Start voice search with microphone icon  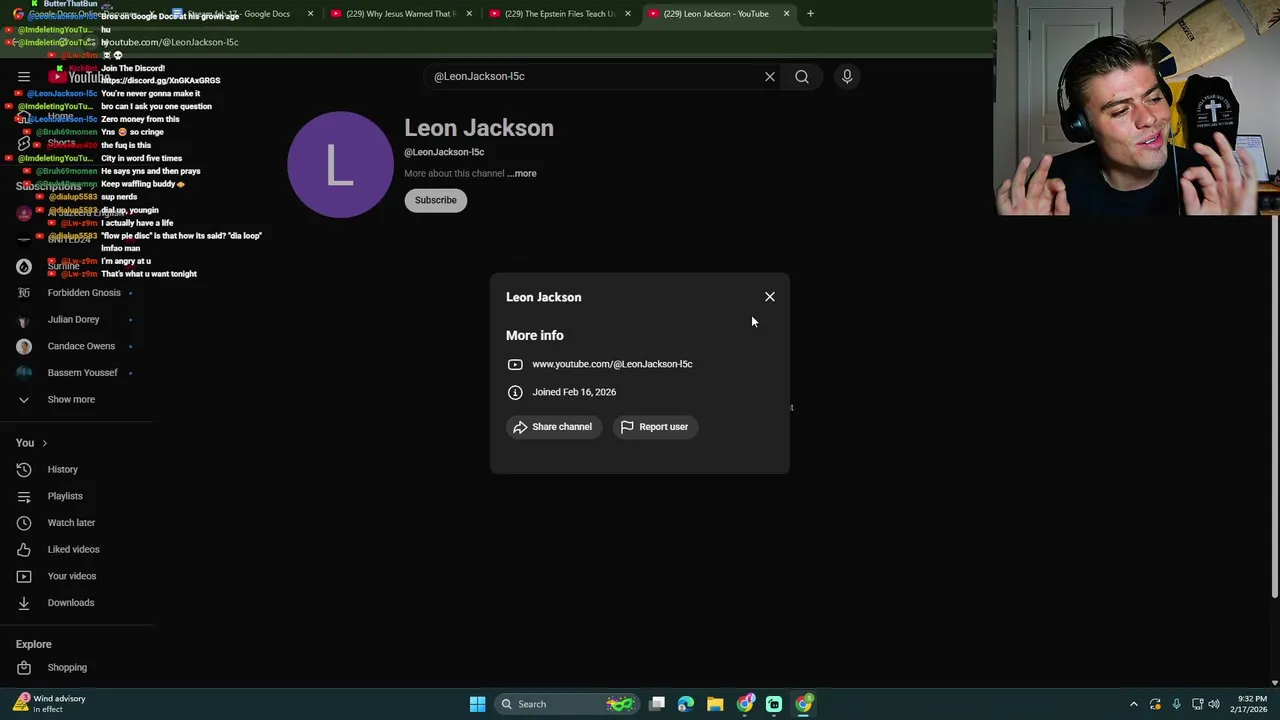point(847,76)
